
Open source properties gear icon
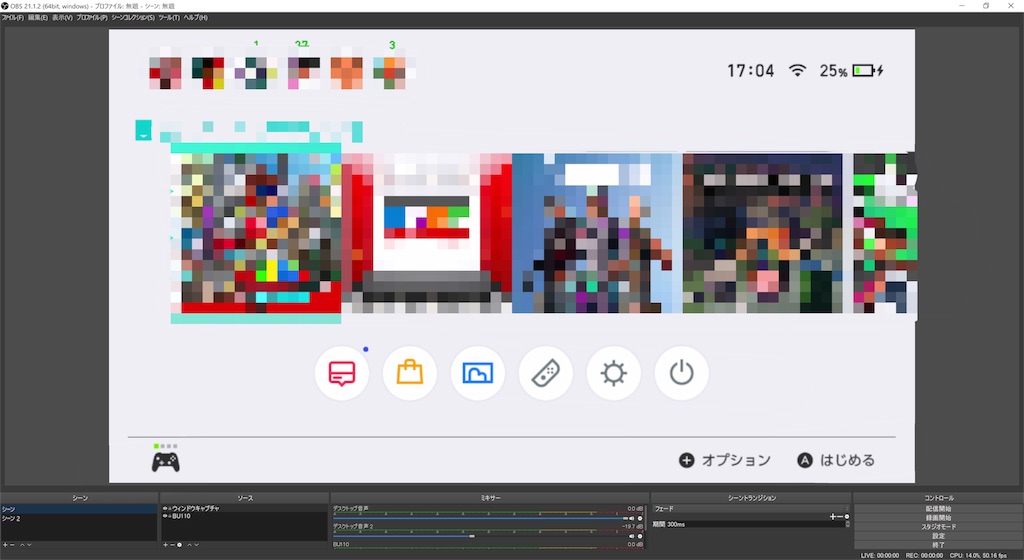pos(180,545)
